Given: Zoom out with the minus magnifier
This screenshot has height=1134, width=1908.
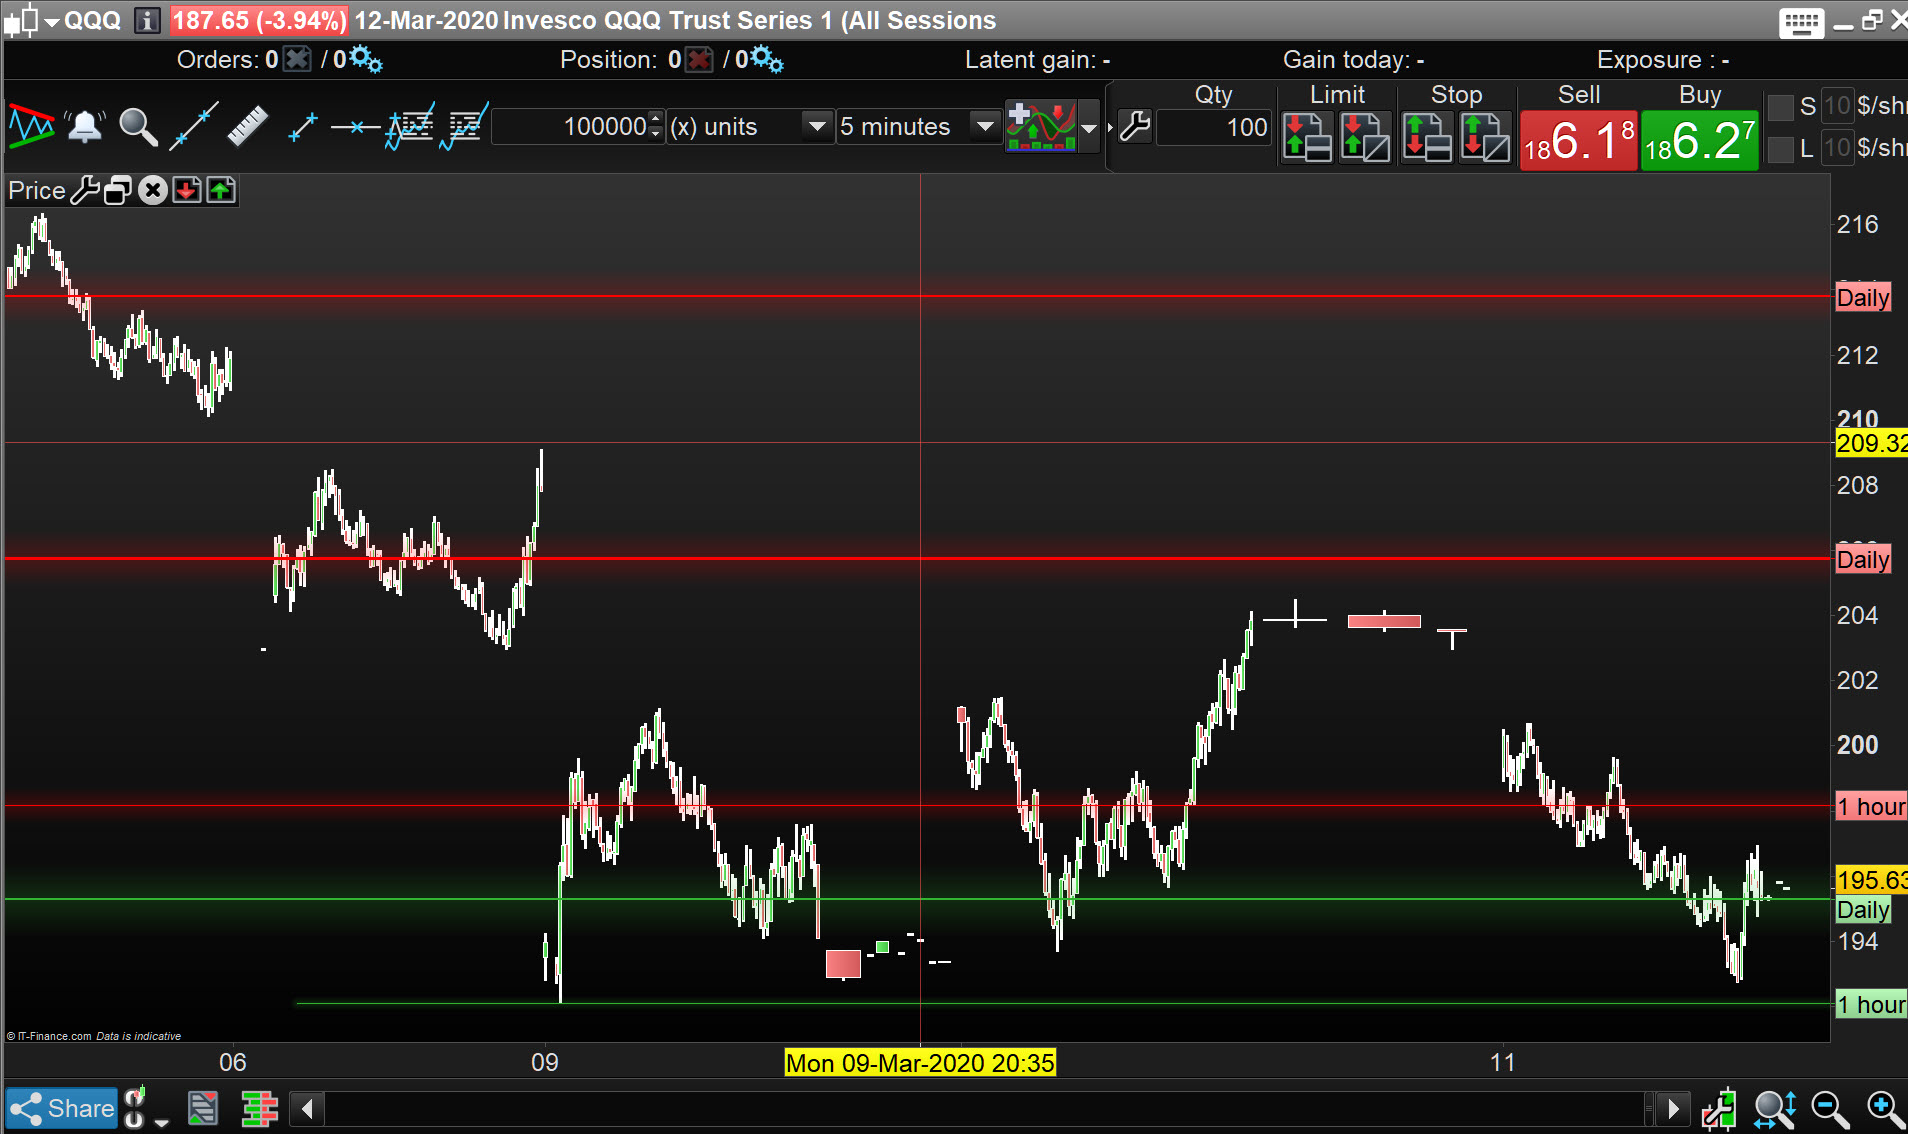Looking at the screenshot, I should click(1830, 1109).
